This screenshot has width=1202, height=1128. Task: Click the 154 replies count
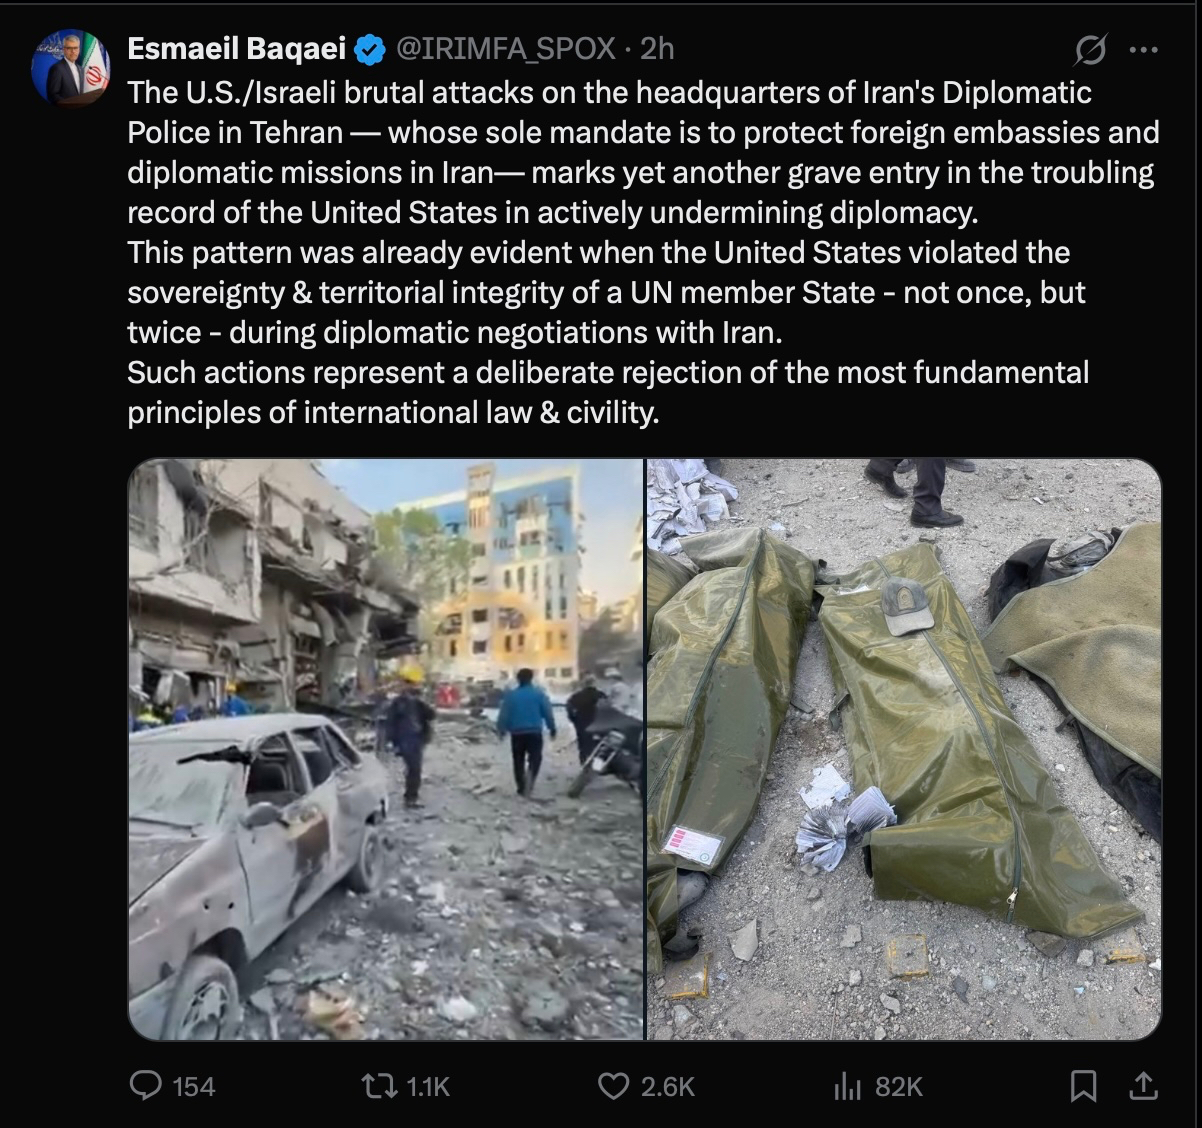(194, 1087)
